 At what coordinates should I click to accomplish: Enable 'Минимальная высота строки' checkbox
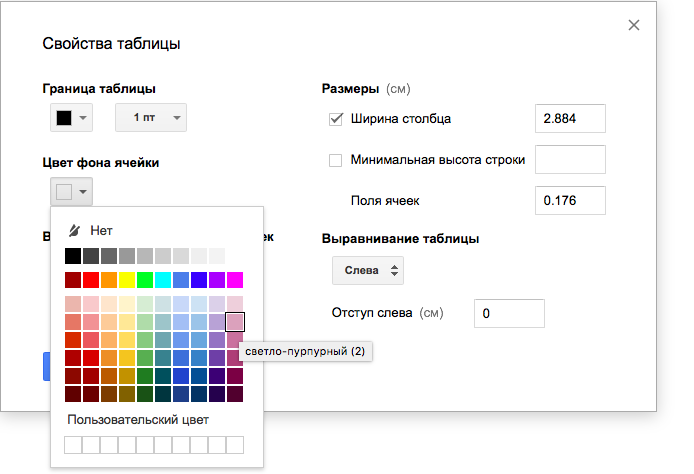pos(336,160)
